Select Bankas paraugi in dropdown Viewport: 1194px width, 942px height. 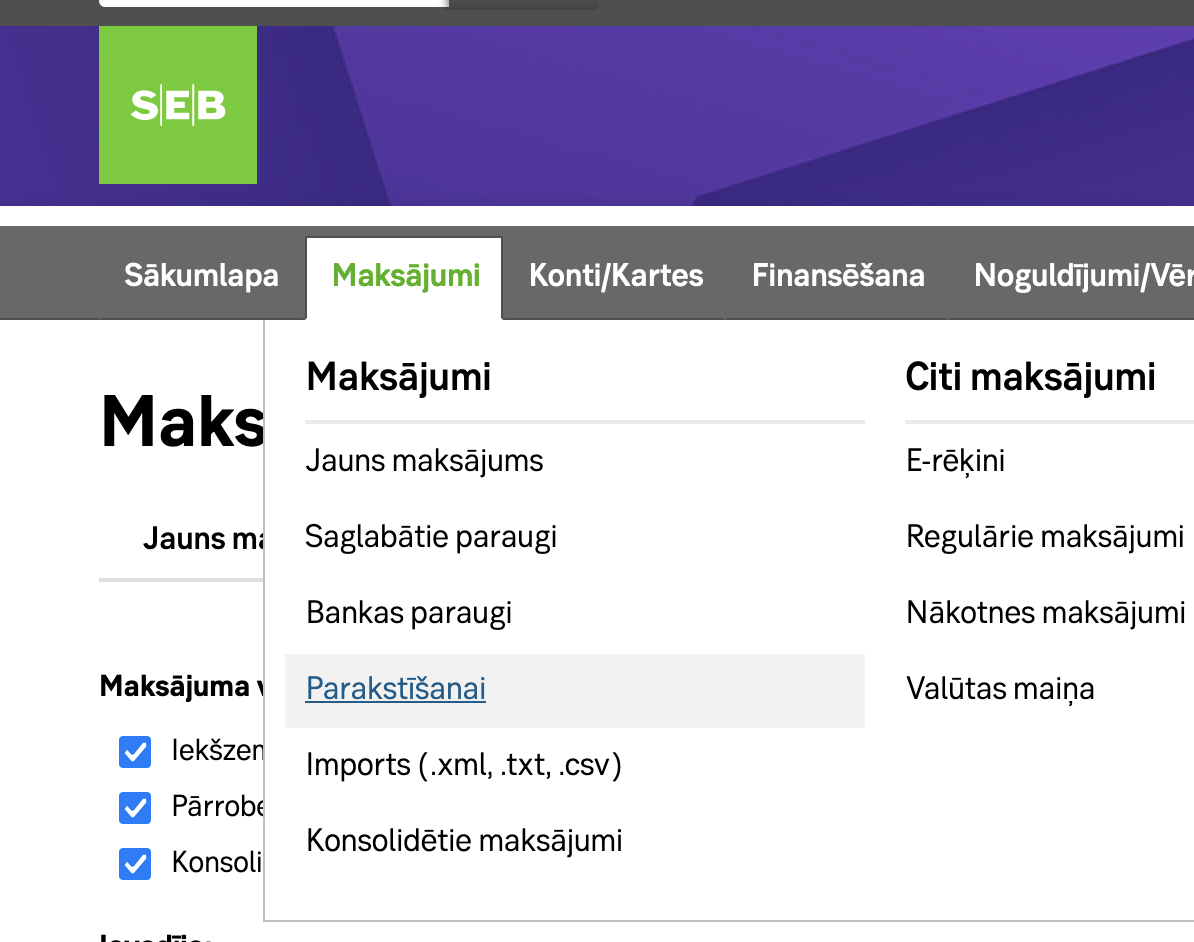(409, 612)
